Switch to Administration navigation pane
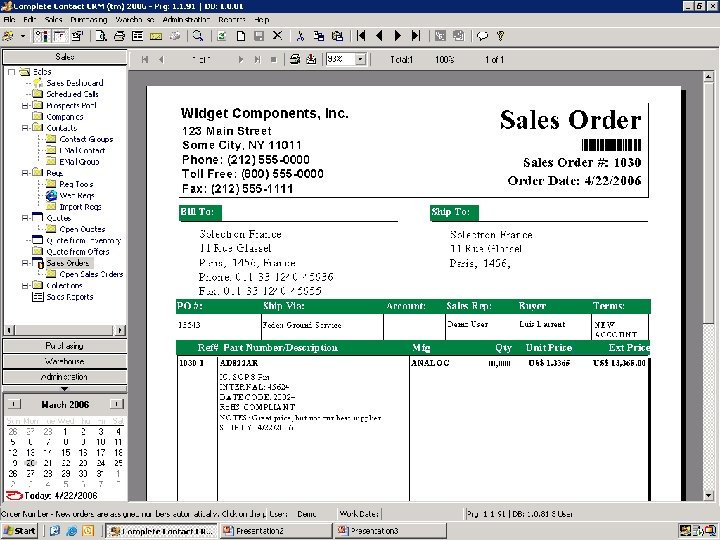720x540 pixels. click(x=65, y=377)
